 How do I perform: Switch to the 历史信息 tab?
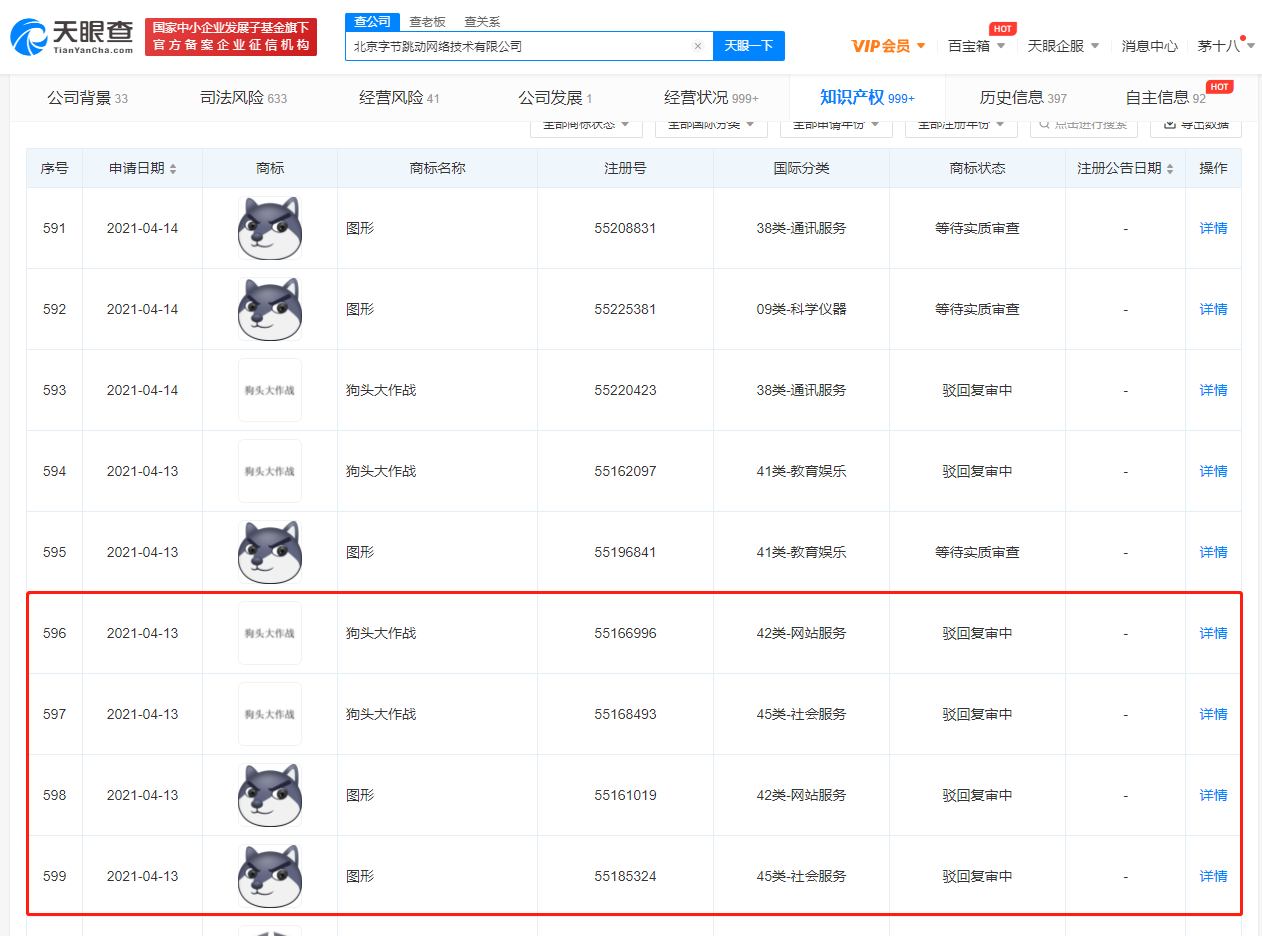coord(1023,98)
